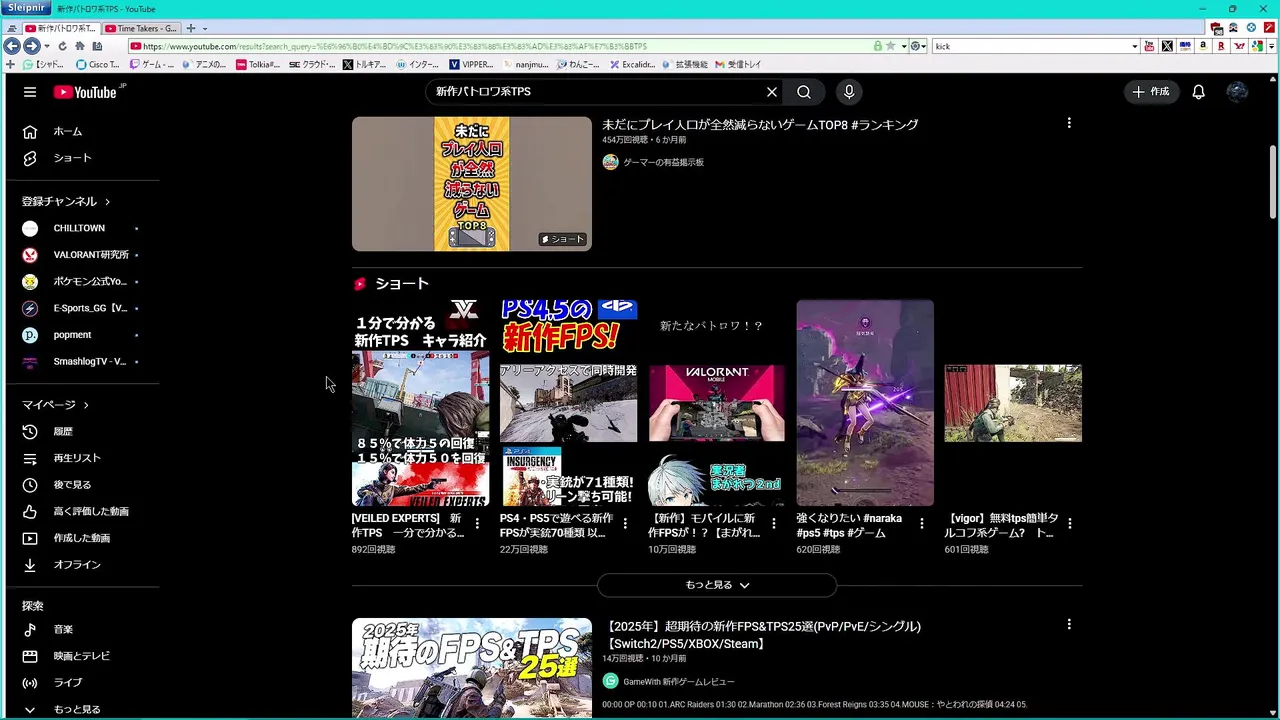Click the page vertical scrollbar

click(1273, 182)
